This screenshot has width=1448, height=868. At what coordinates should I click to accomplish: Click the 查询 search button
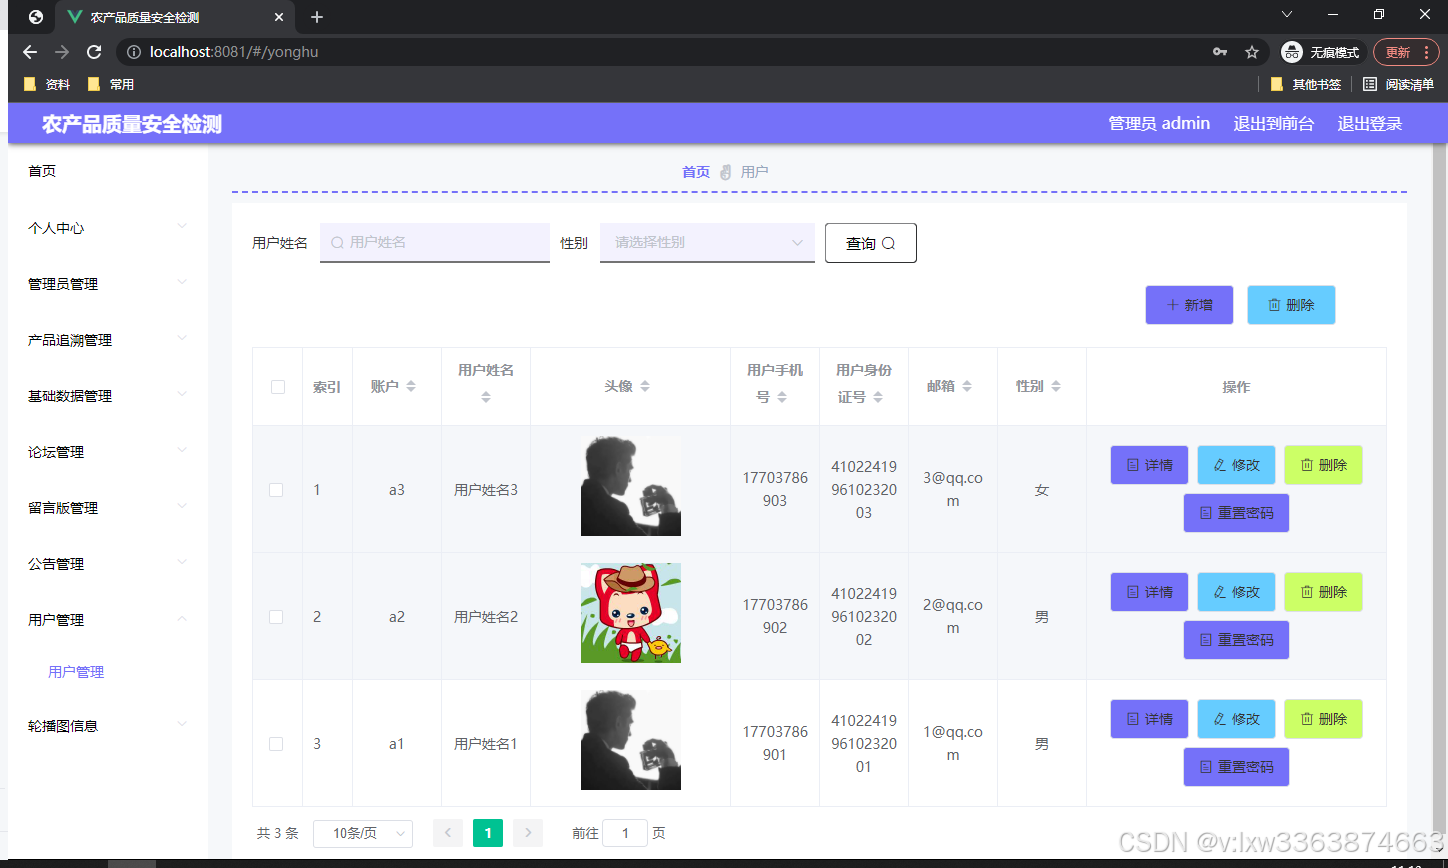coord(870,243)
